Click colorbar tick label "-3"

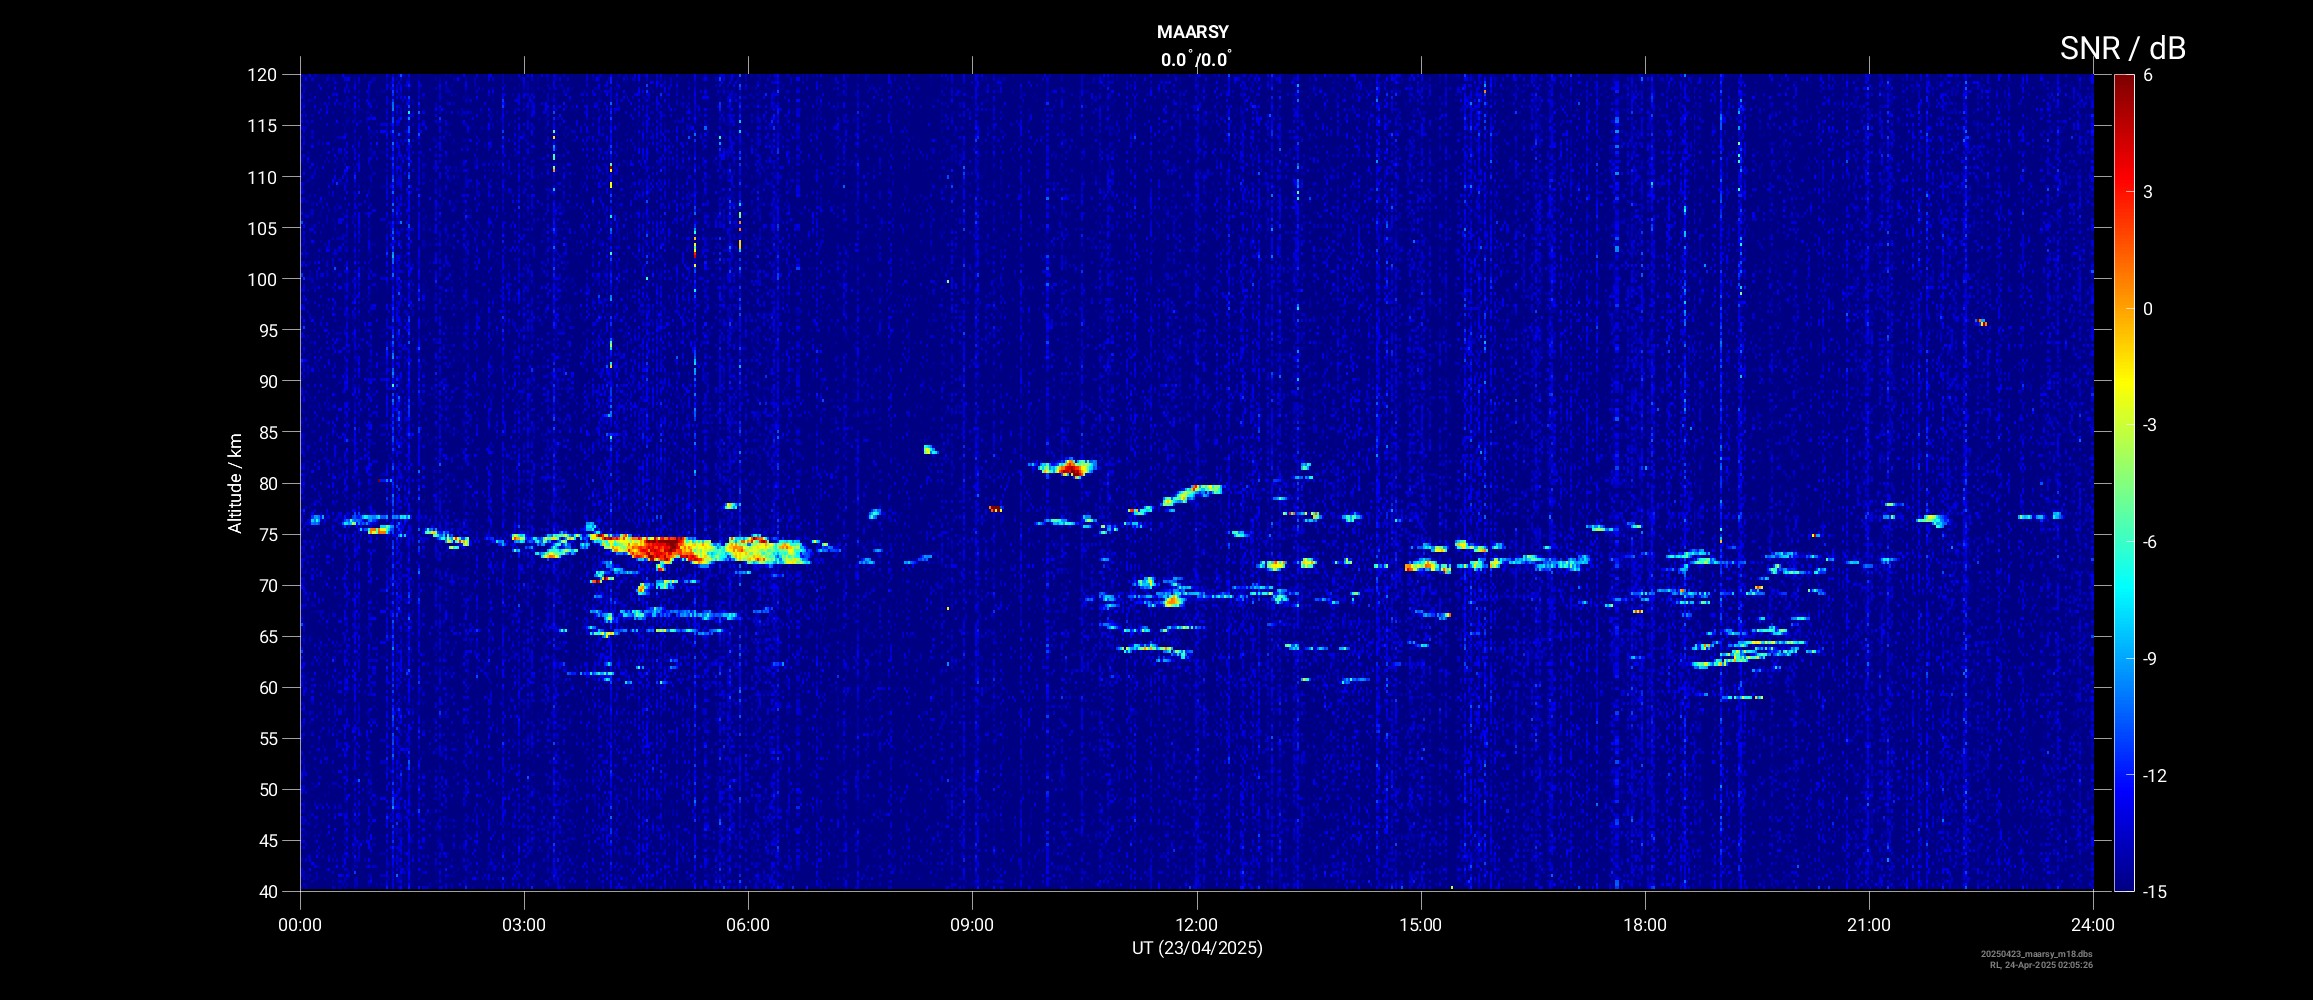(x=2150, y=425)
